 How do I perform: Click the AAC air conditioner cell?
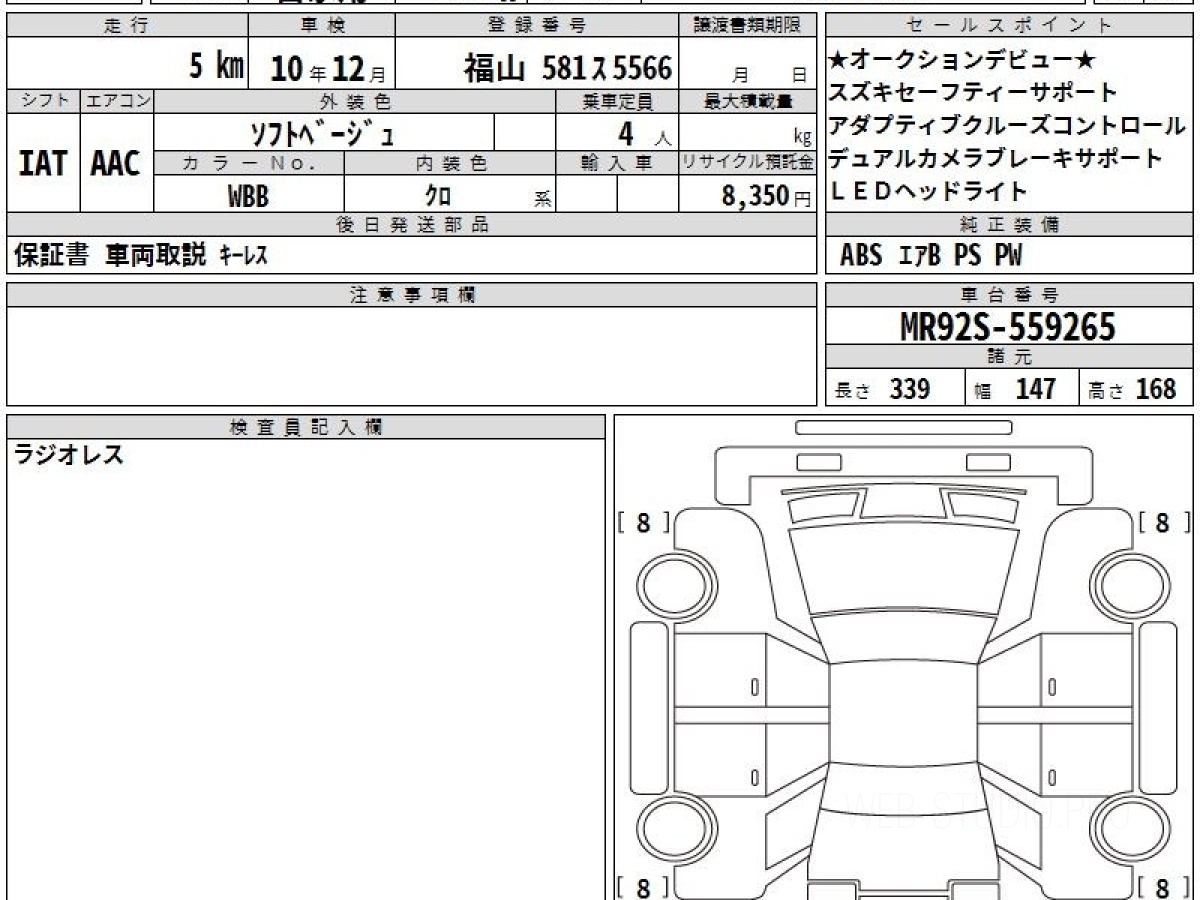pyautogui.click(x=116, y=163)
